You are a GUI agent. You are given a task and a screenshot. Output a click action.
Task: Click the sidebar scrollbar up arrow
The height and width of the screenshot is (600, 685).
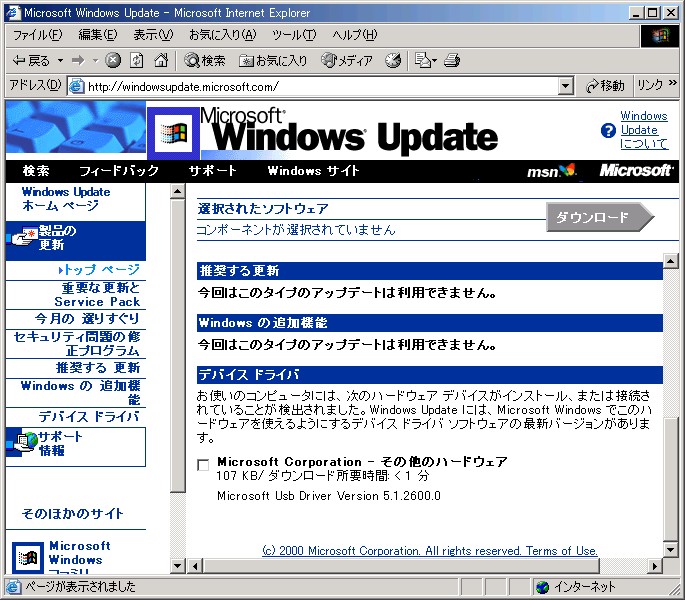point(177,191)
